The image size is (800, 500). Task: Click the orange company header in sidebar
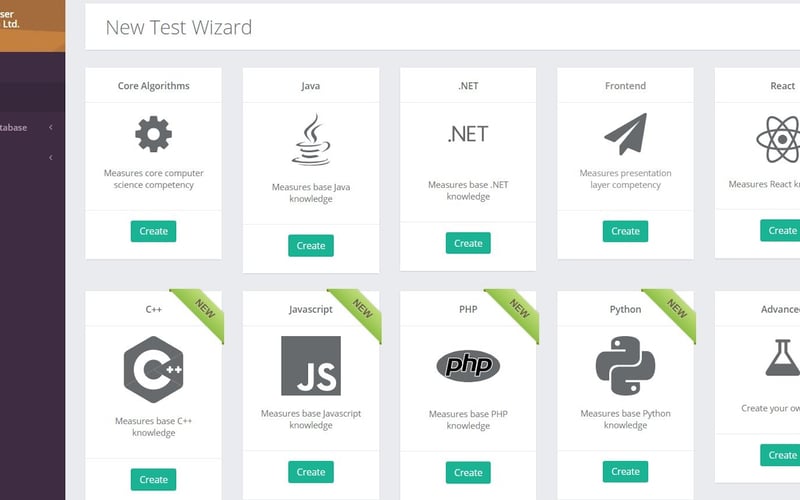click(33, 26)
